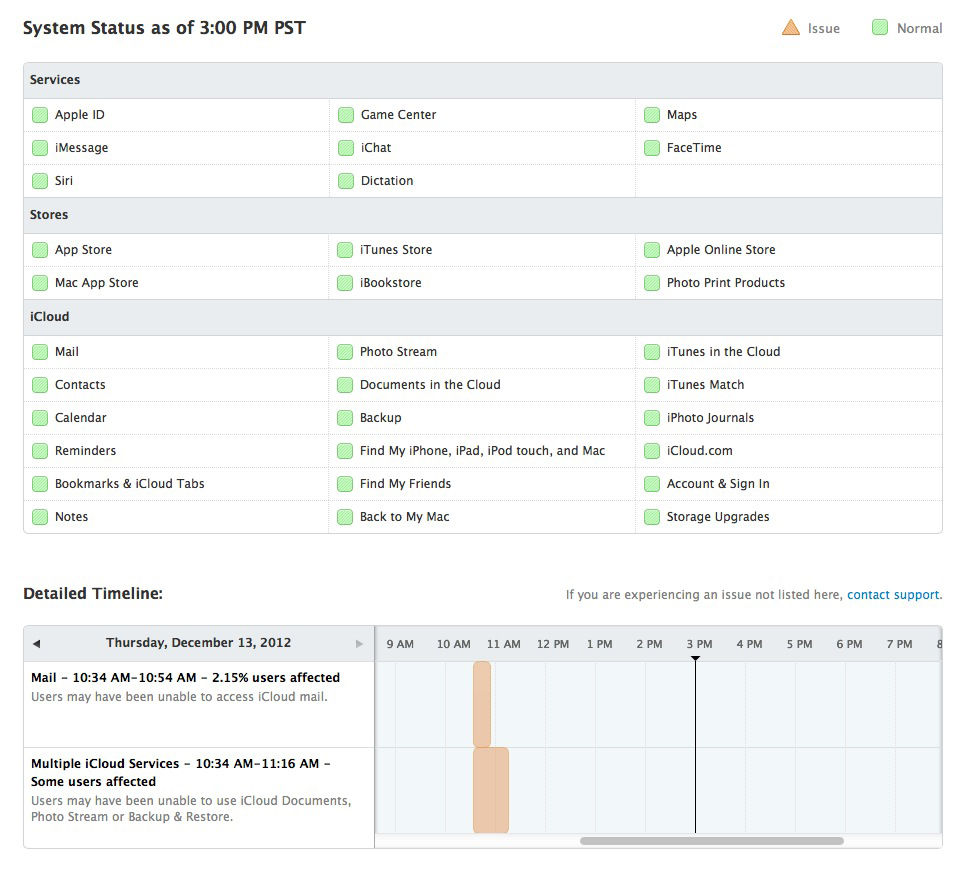
Task: Click the Find My iPhone, iPad label
Action: click(482, 451)
